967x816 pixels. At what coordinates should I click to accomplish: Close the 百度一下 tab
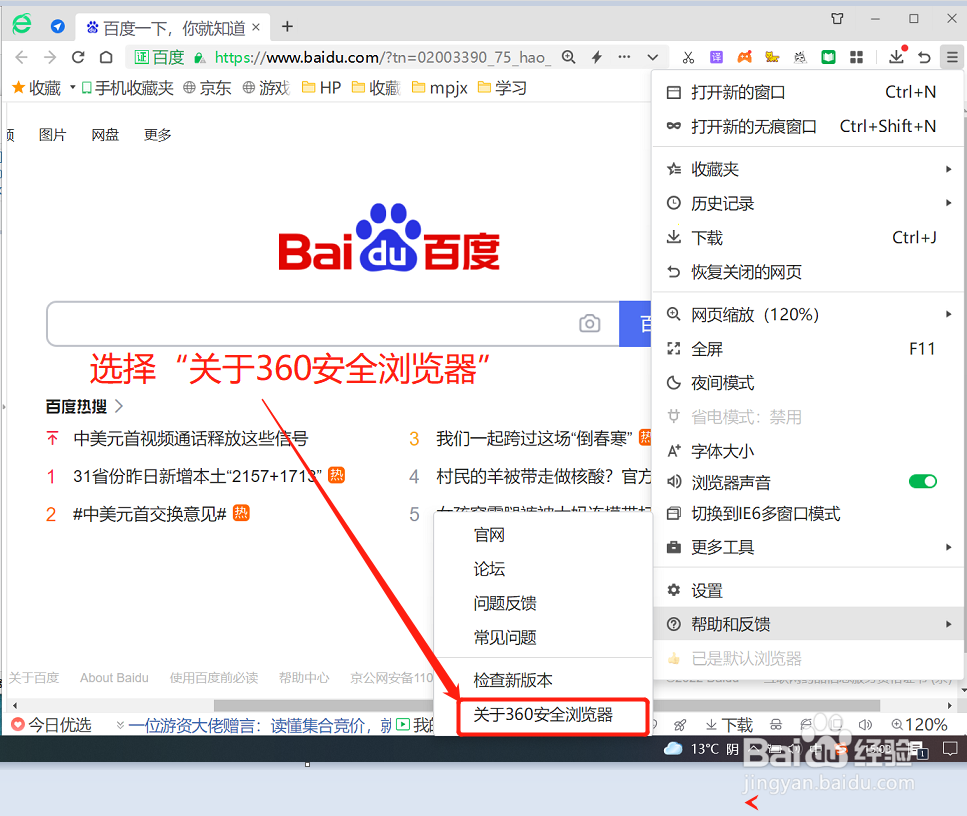pyautogui.click(x=256, y=27)
